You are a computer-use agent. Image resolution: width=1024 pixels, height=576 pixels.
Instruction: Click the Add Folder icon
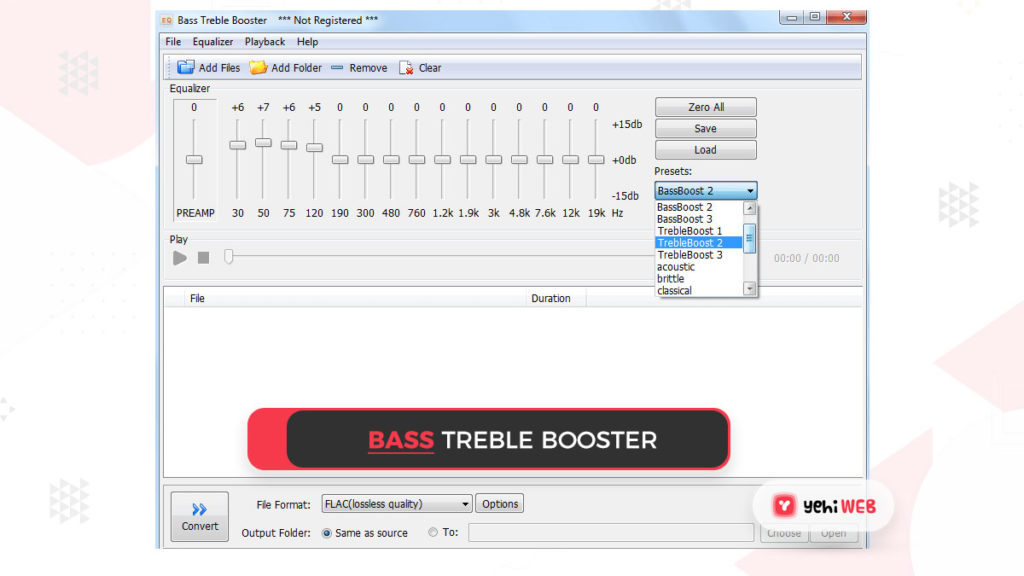pos(259,68)
